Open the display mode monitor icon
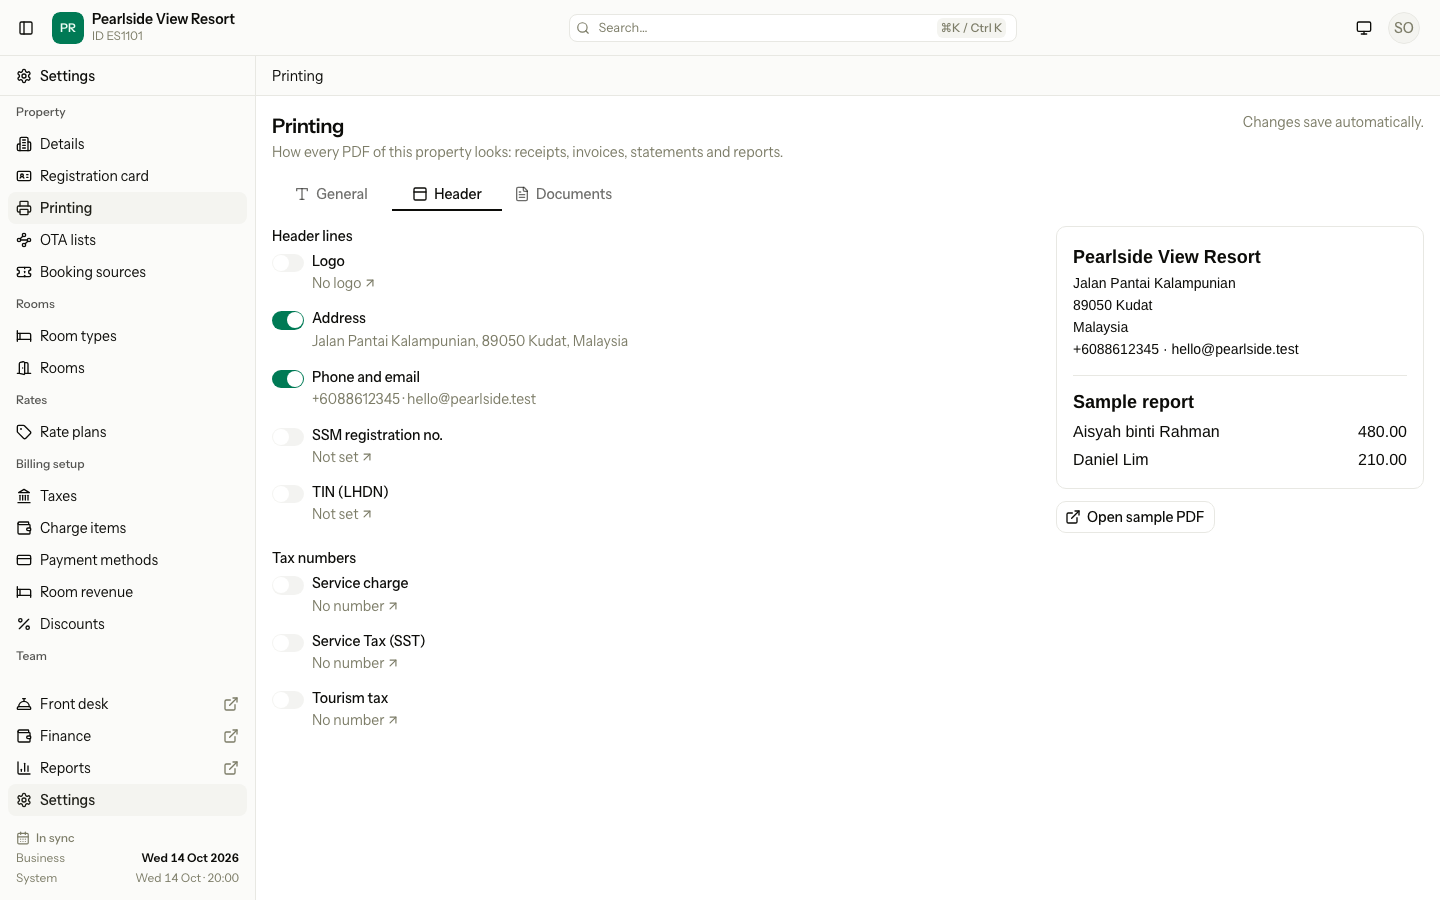1440x900 pixels. (x=1364, y=28)
